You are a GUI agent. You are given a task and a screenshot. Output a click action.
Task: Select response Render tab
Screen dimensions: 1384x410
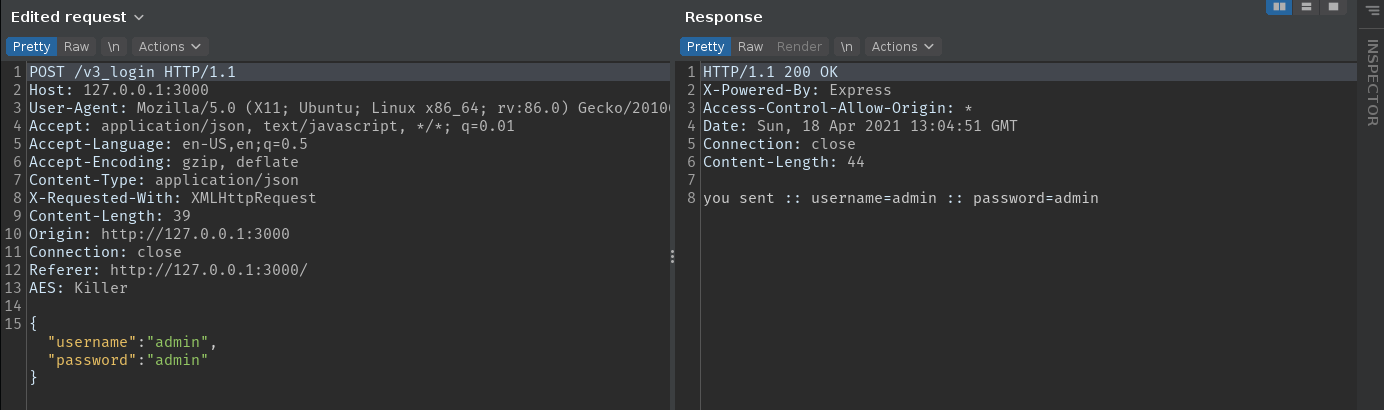799,47
